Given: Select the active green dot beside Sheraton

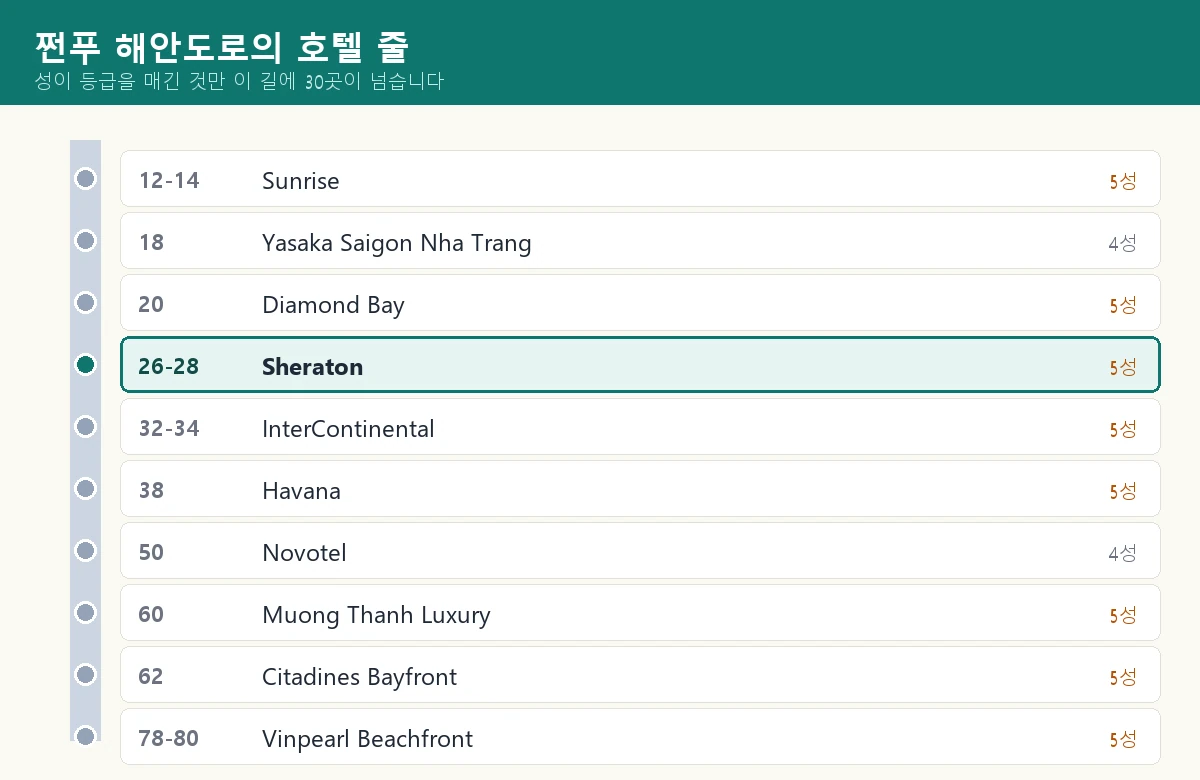Looking at the screenshot, I should [x=86, y=365].
